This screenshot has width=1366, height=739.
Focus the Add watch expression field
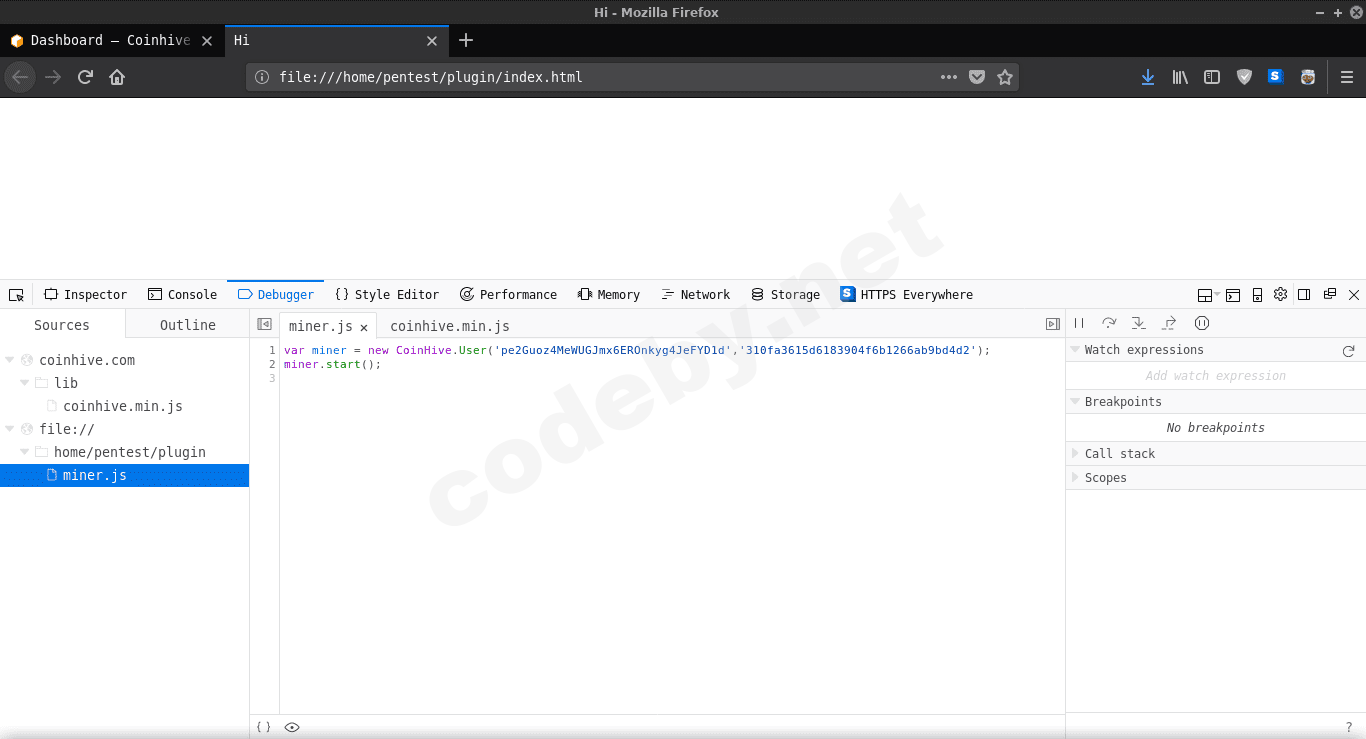point(1216,376)
